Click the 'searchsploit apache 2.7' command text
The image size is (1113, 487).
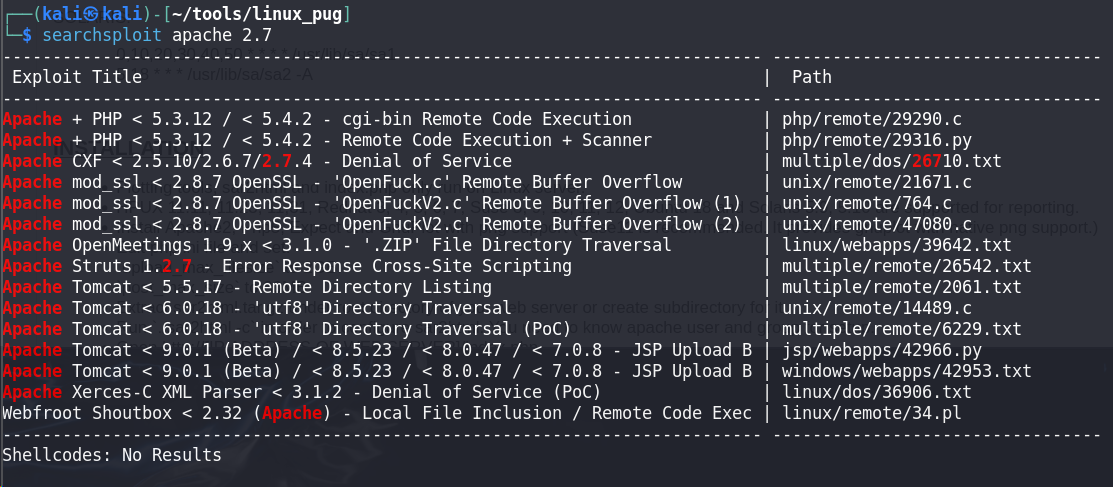pyautogui.click(x=157, y=35)
